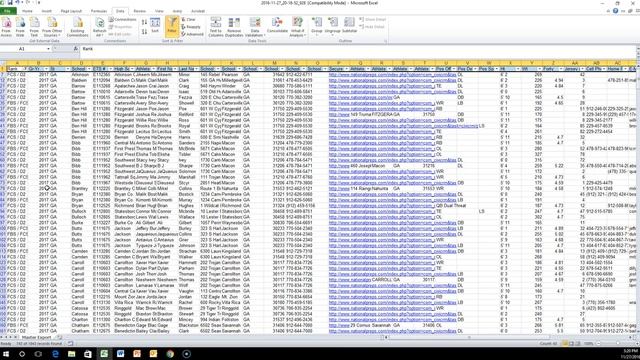The height and width of the screenshot is (360, 640).
Task: Sort Z to A descending
Action: click(x=144, y=31)
